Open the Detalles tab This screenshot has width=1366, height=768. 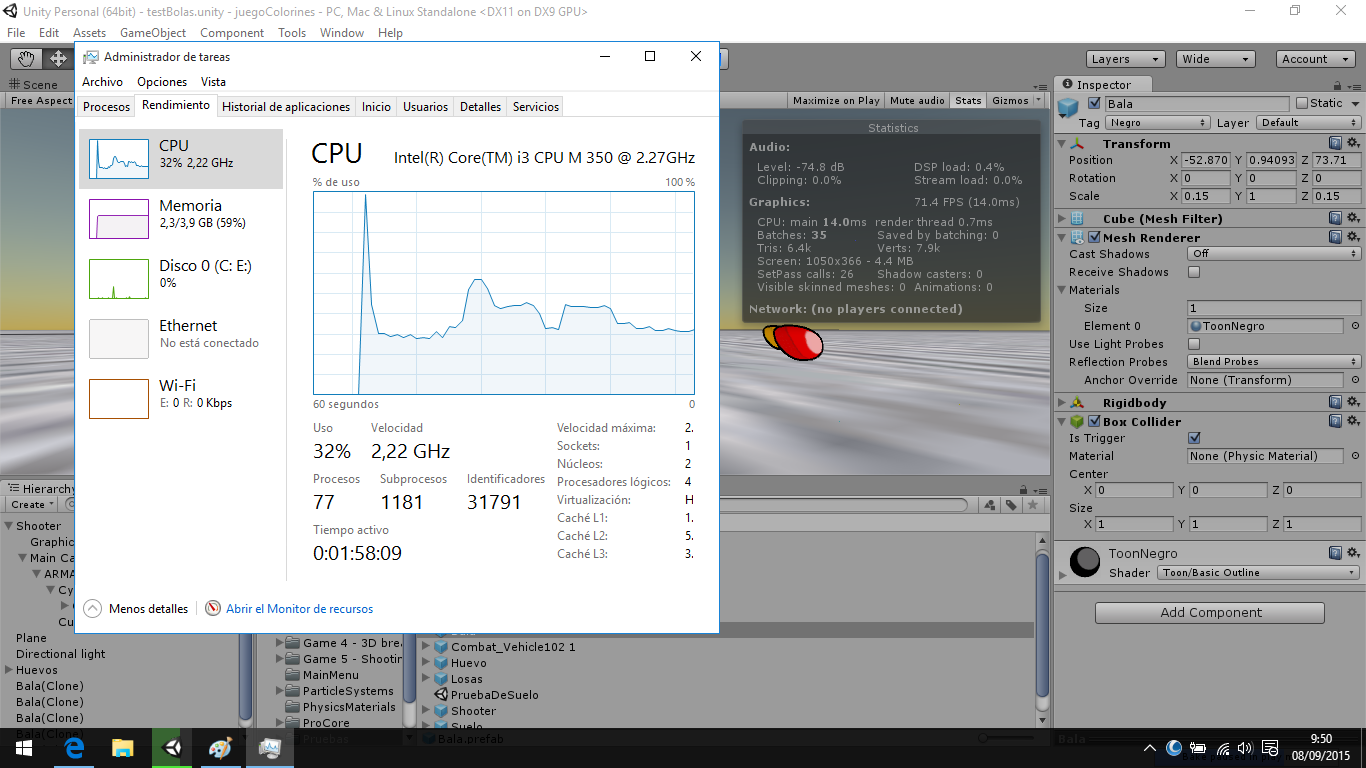pos(480,106)
